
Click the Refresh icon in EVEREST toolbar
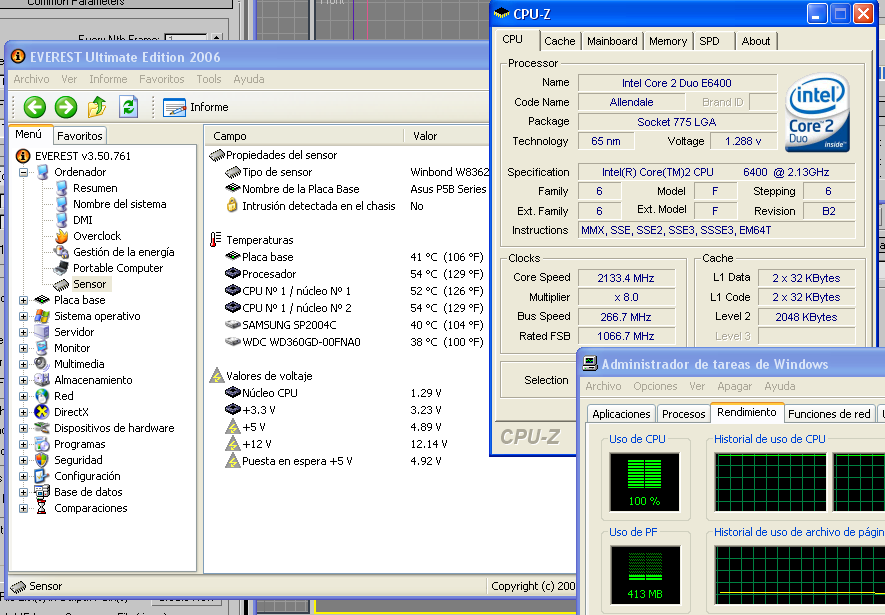click(129, 107)
